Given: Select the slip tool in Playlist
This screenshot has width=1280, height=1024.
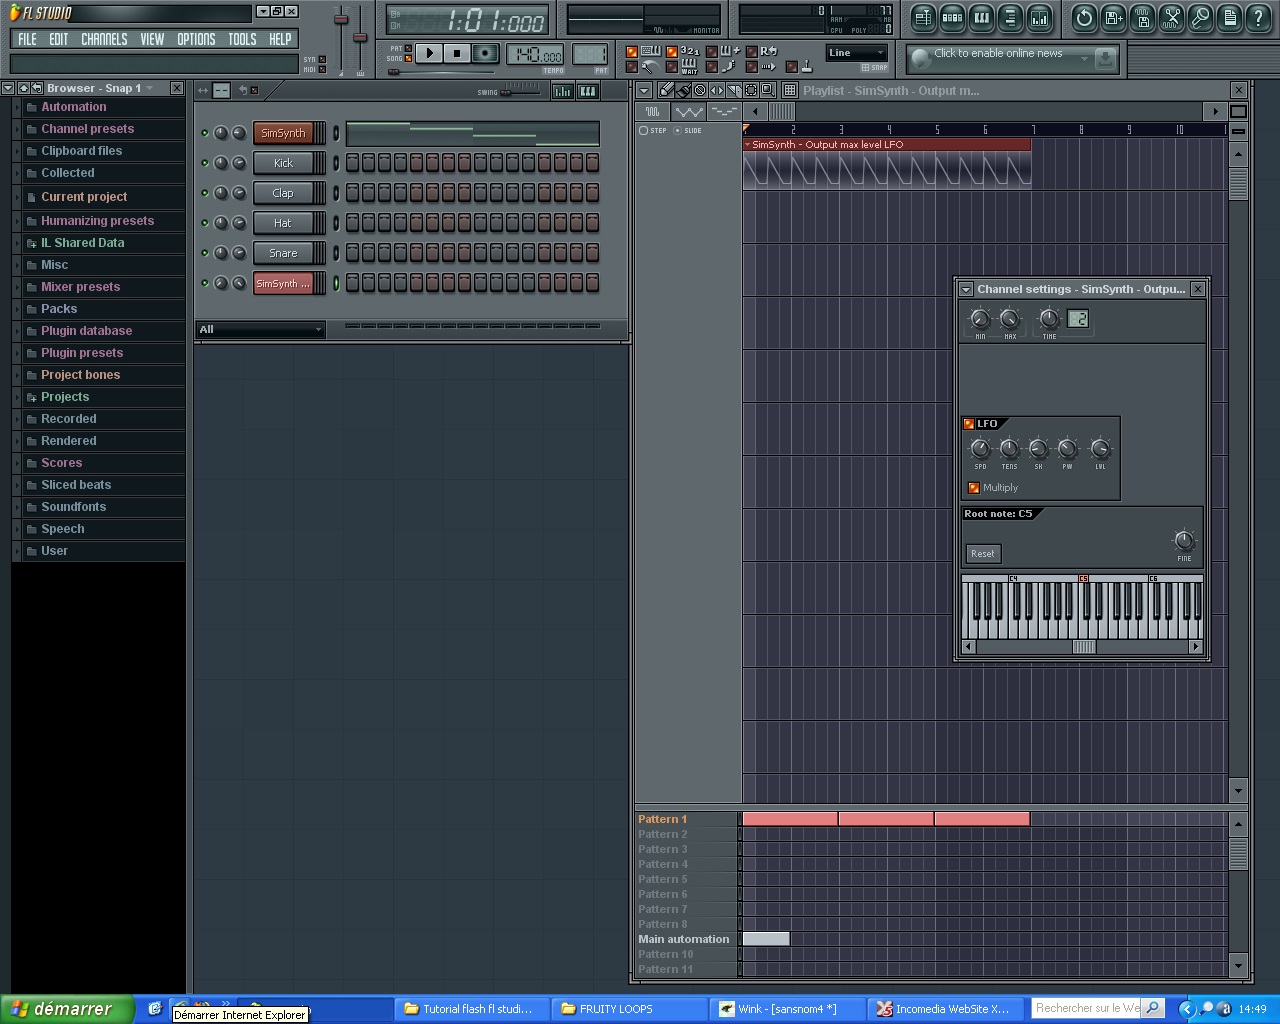Looking at the screenshot, I should (x=717, y=90).
